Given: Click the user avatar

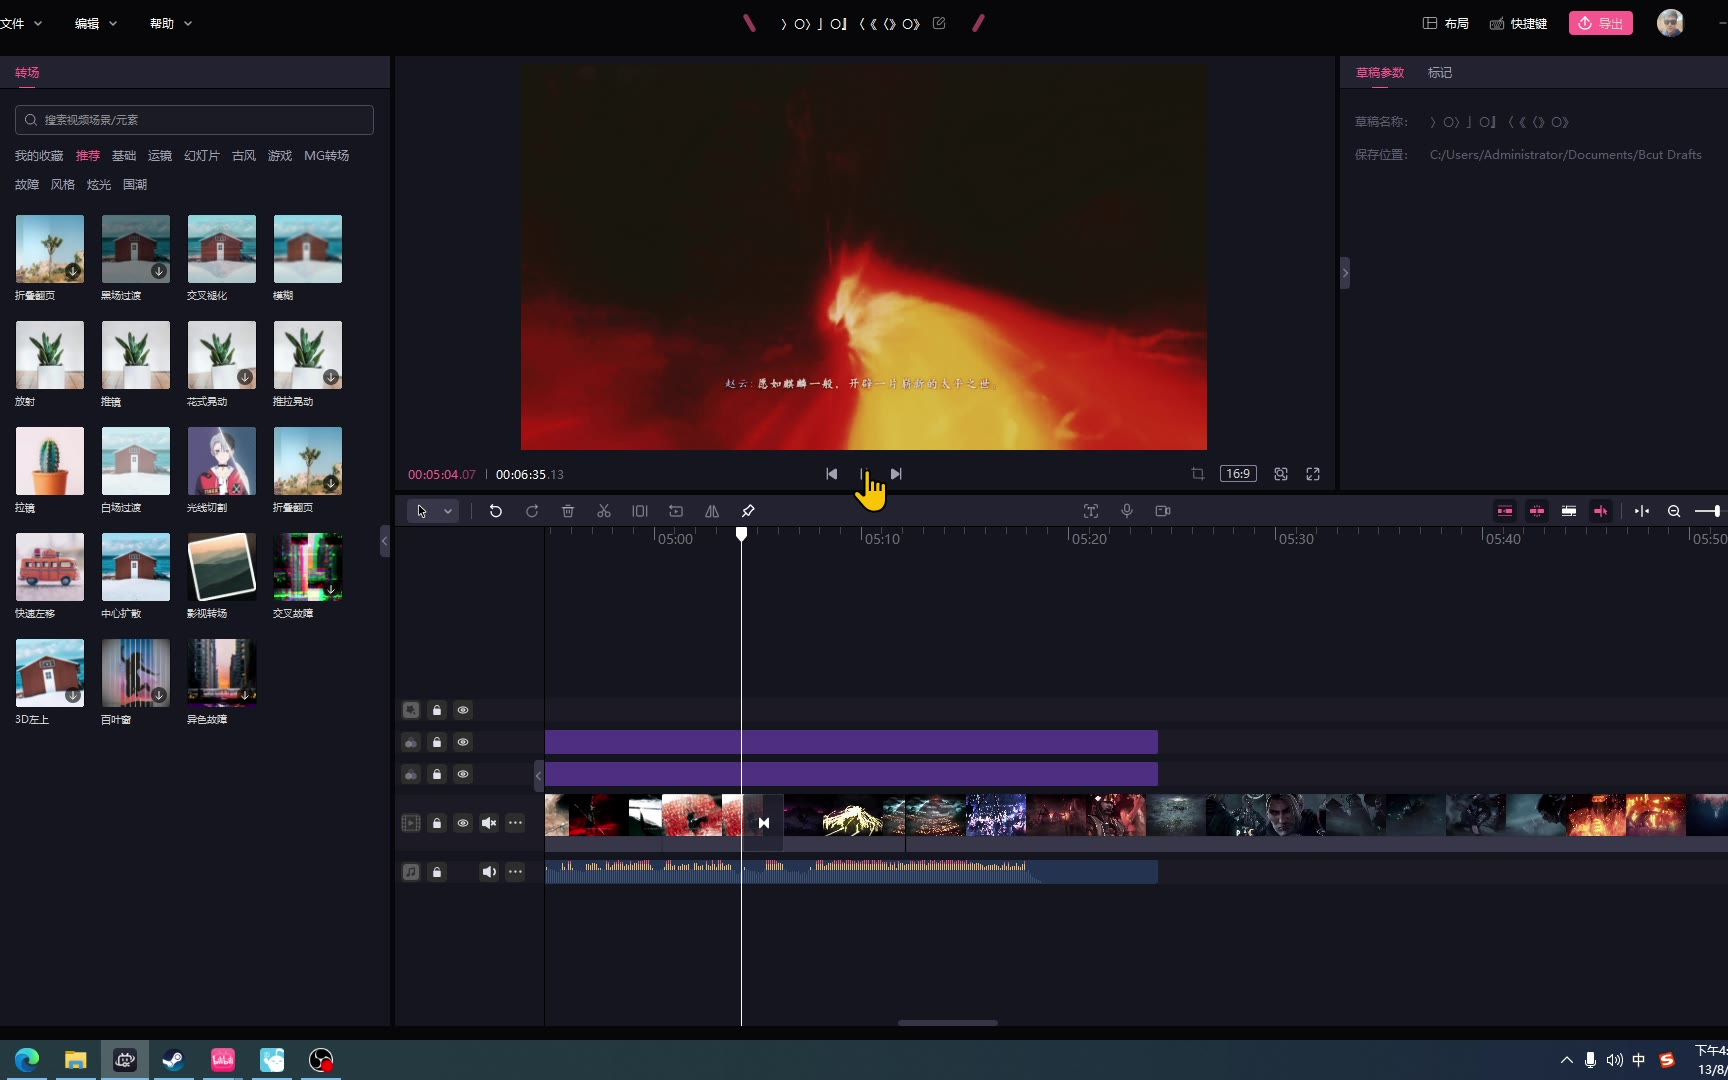Looking at the screenshot, I should click(x=1670, y=23).
